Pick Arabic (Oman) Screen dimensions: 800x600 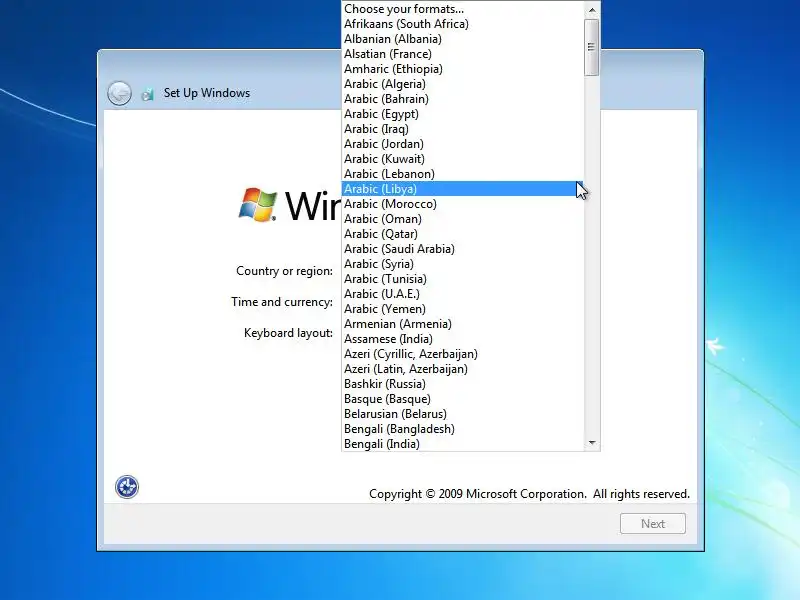[462, 219]
